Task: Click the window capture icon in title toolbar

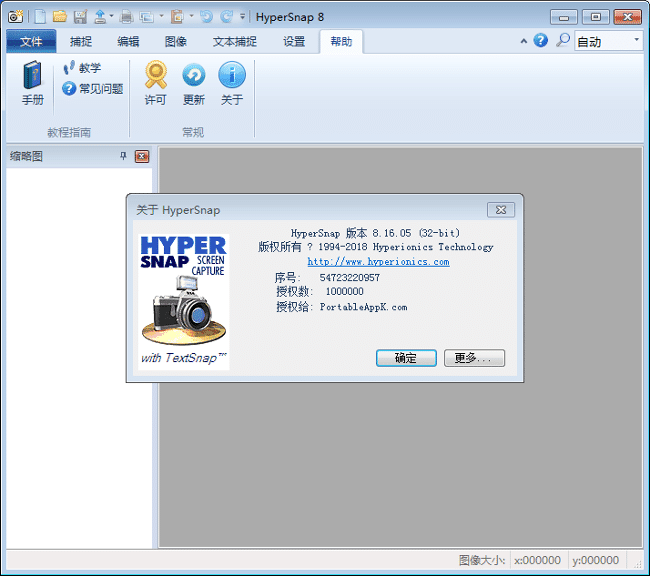Action: click(146, 17)
